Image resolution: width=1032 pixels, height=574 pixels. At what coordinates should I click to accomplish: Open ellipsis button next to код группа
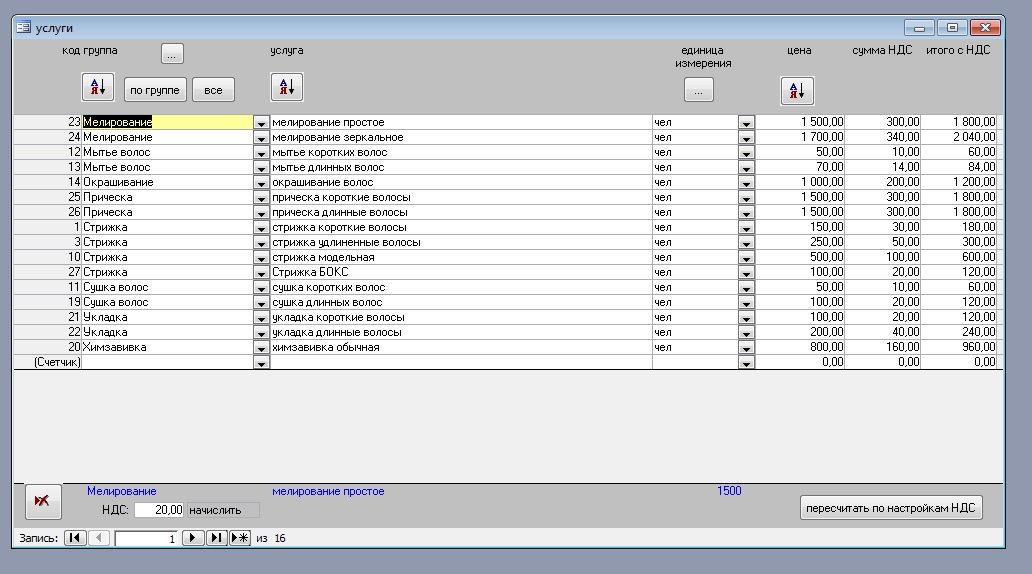click(173, 54)
